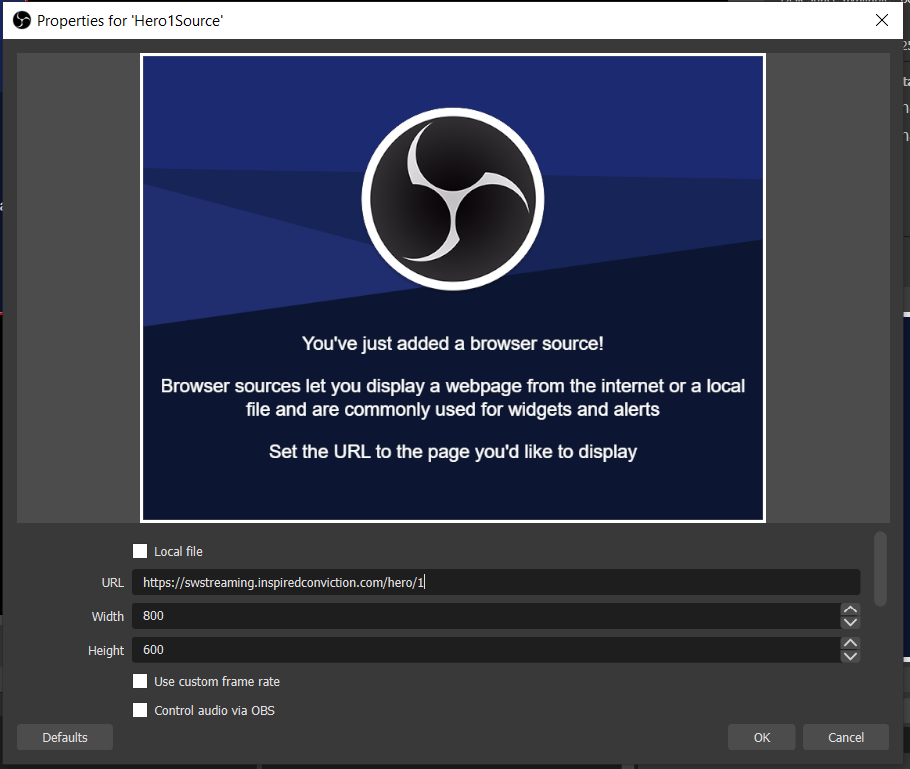The image size is (910, 769).
Task: Close the Hero1Source properties dialog
Action: [882, 20]
